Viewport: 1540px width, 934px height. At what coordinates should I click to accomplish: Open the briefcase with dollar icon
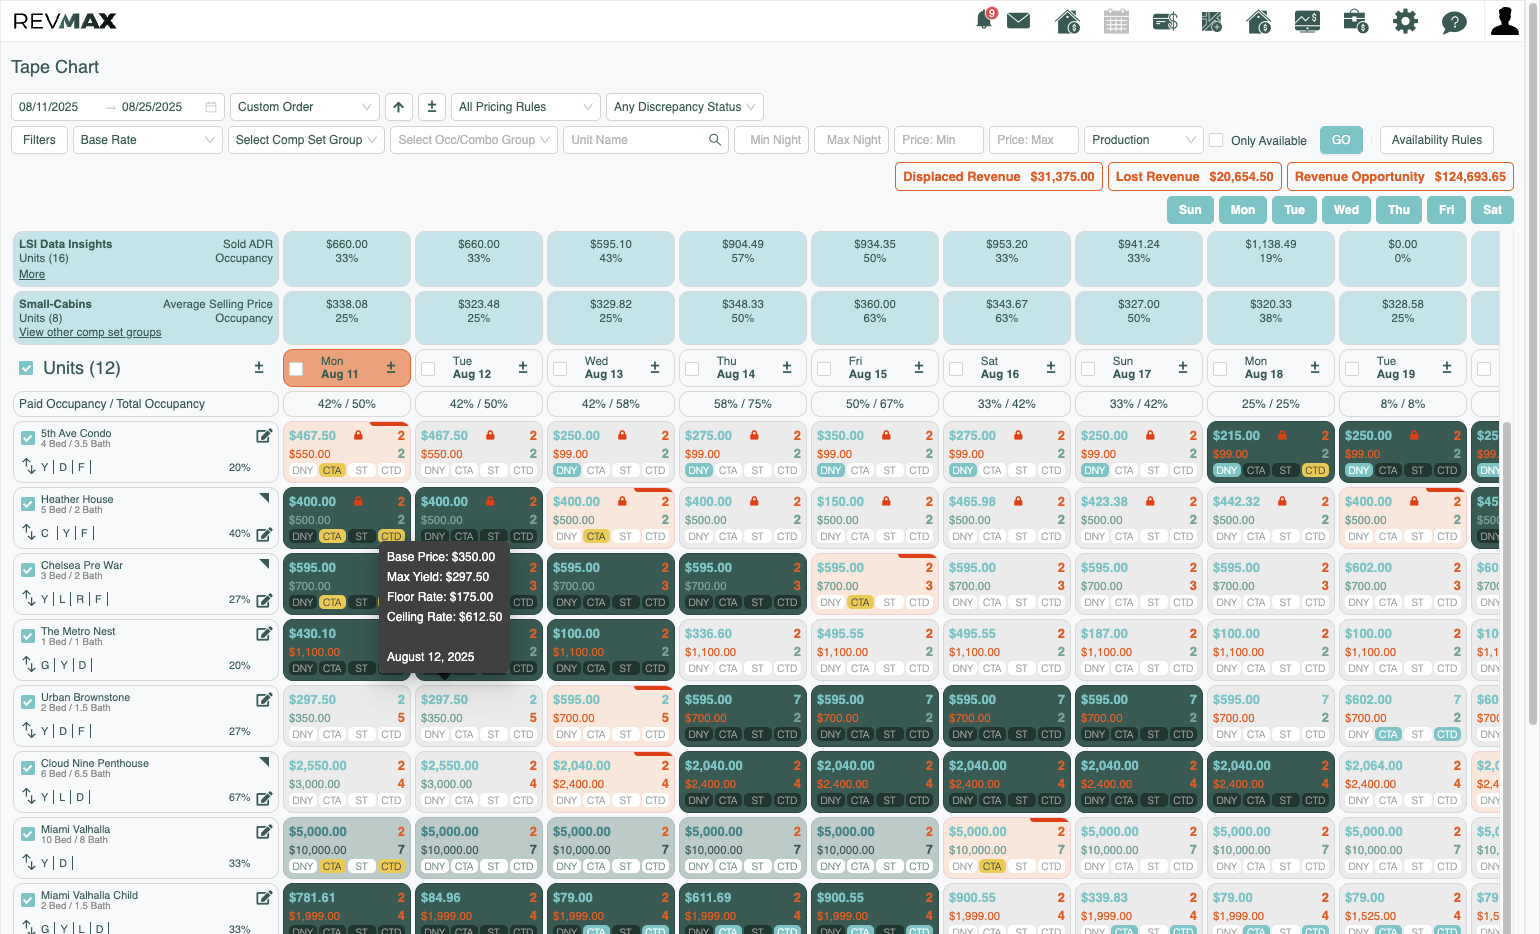point(1355,21)
